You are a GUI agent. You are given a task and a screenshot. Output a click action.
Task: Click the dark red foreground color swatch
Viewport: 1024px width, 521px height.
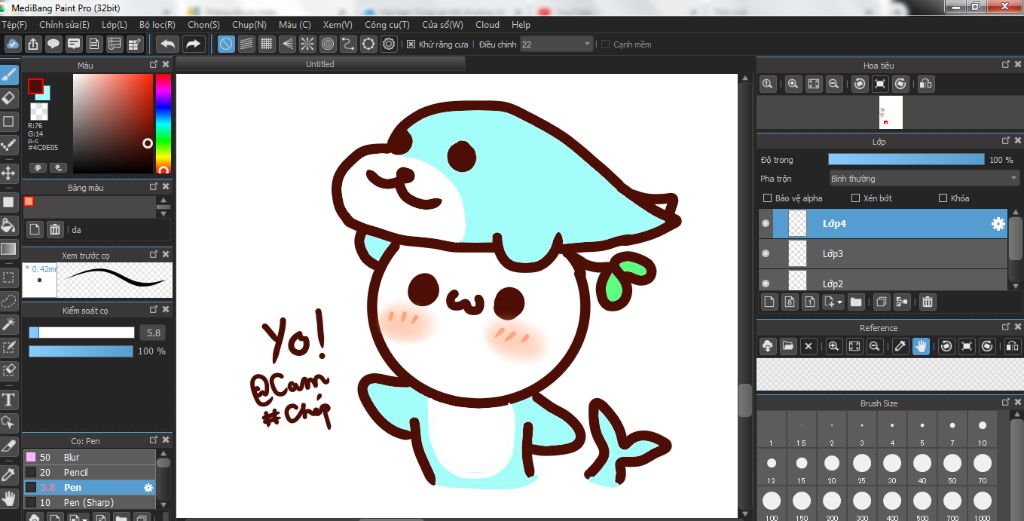click(35, 86)
